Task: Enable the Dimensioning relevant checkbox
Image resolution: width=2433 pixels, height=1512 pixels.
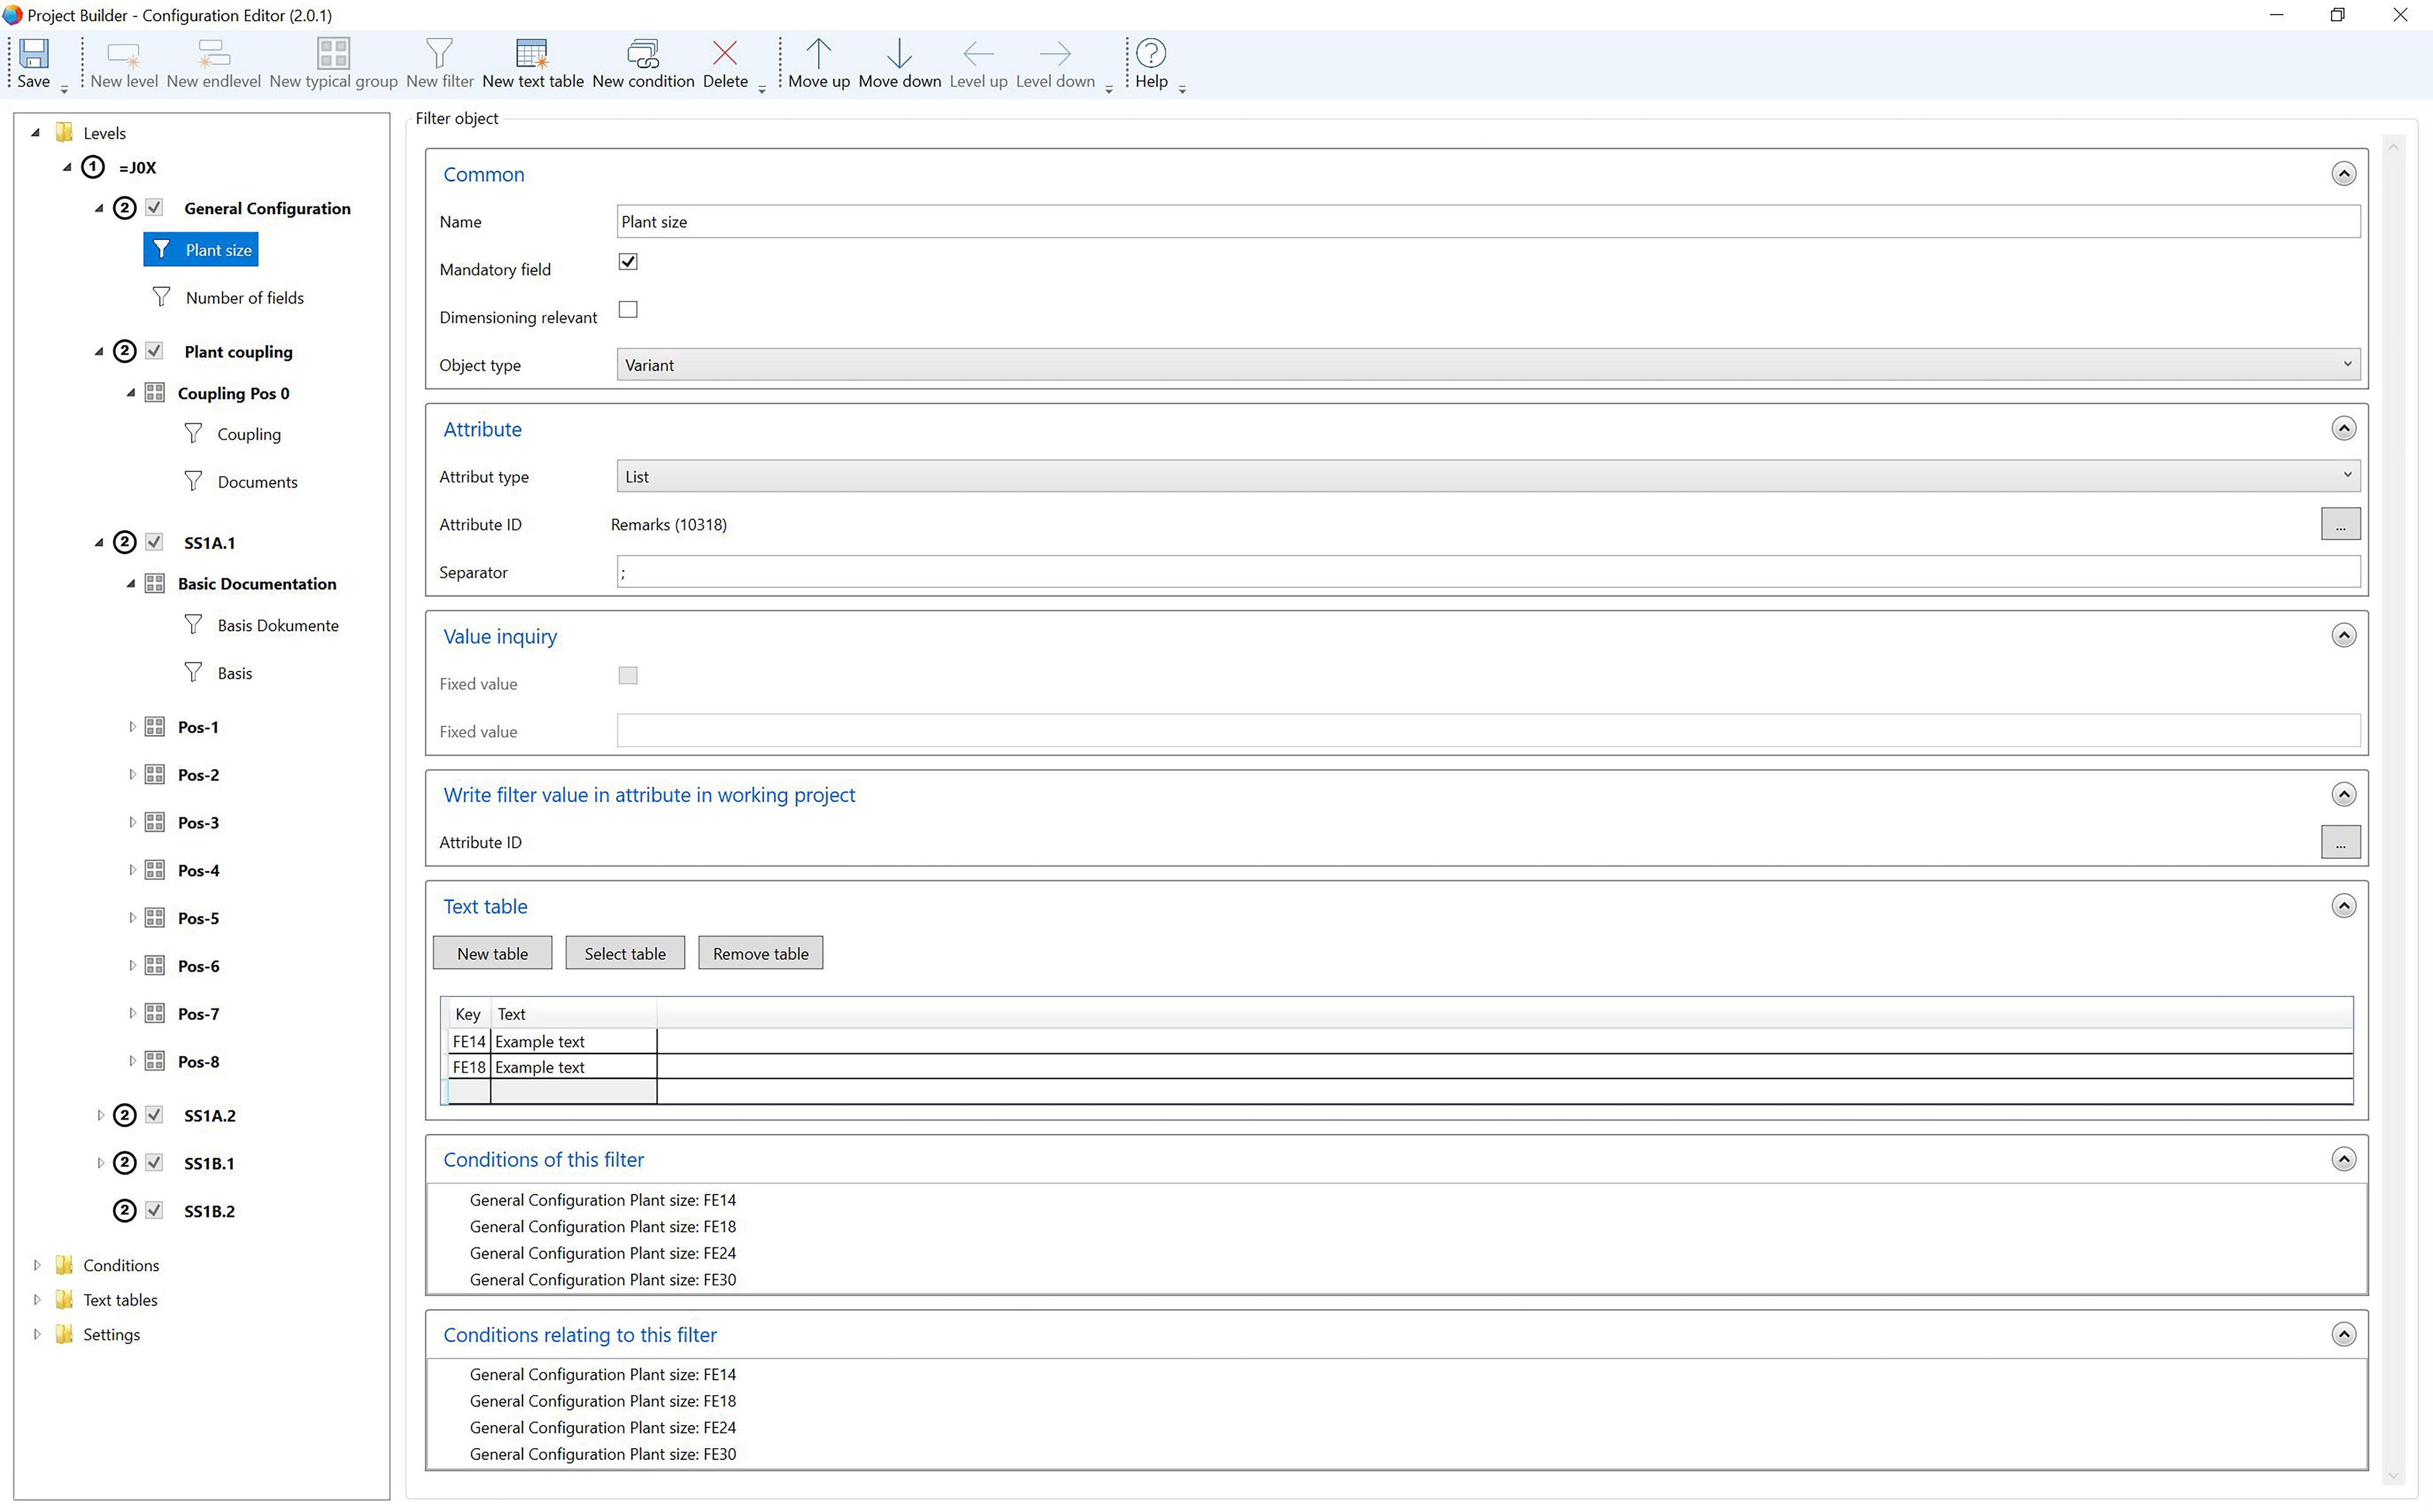Action: click(x=628, y=310)
